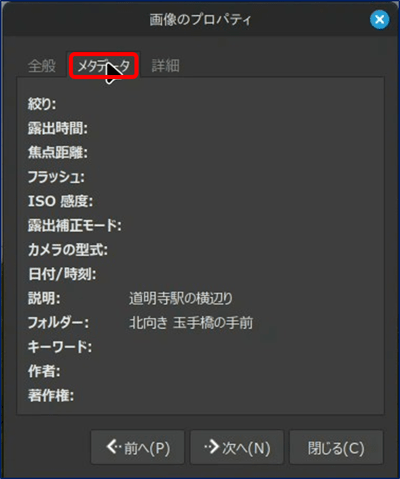The height and width of the screenshot is (479, 400).
Task: Click the left arrow icon on 前へ
Action: click(113, 447)
